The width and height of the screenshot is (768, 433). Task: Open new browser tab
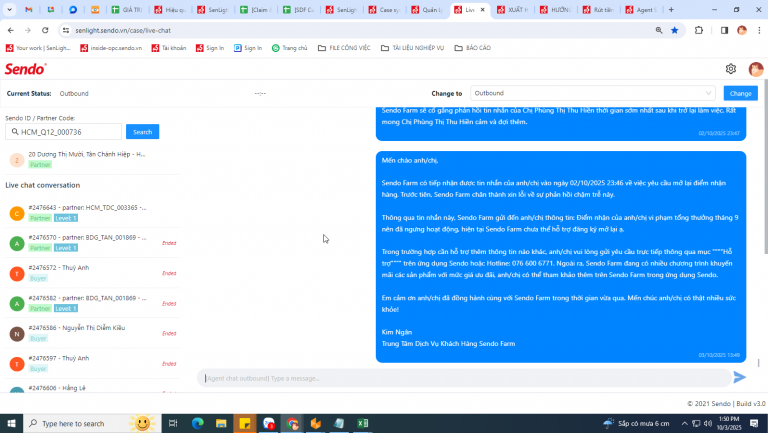coord(671,9)
